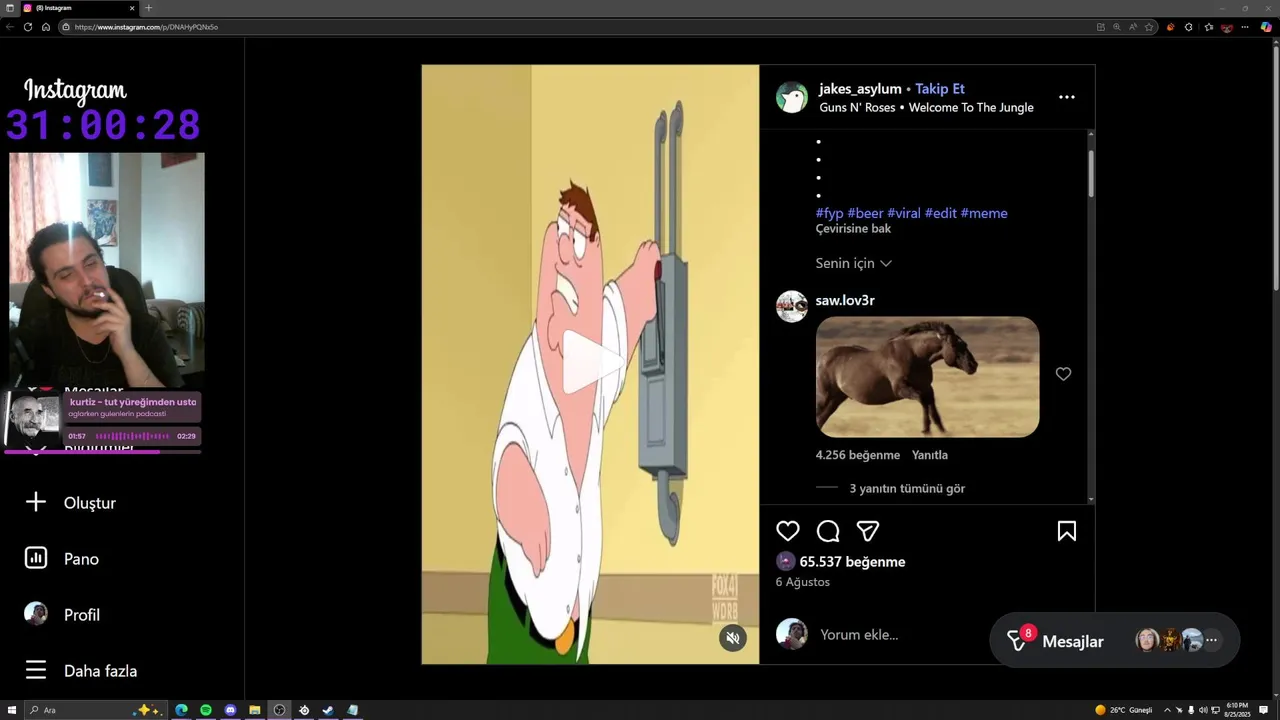The width and height of the screenshot is (1280, 720).
Task: Open saw.lov3r commenter username
Action: click(845, 300)
